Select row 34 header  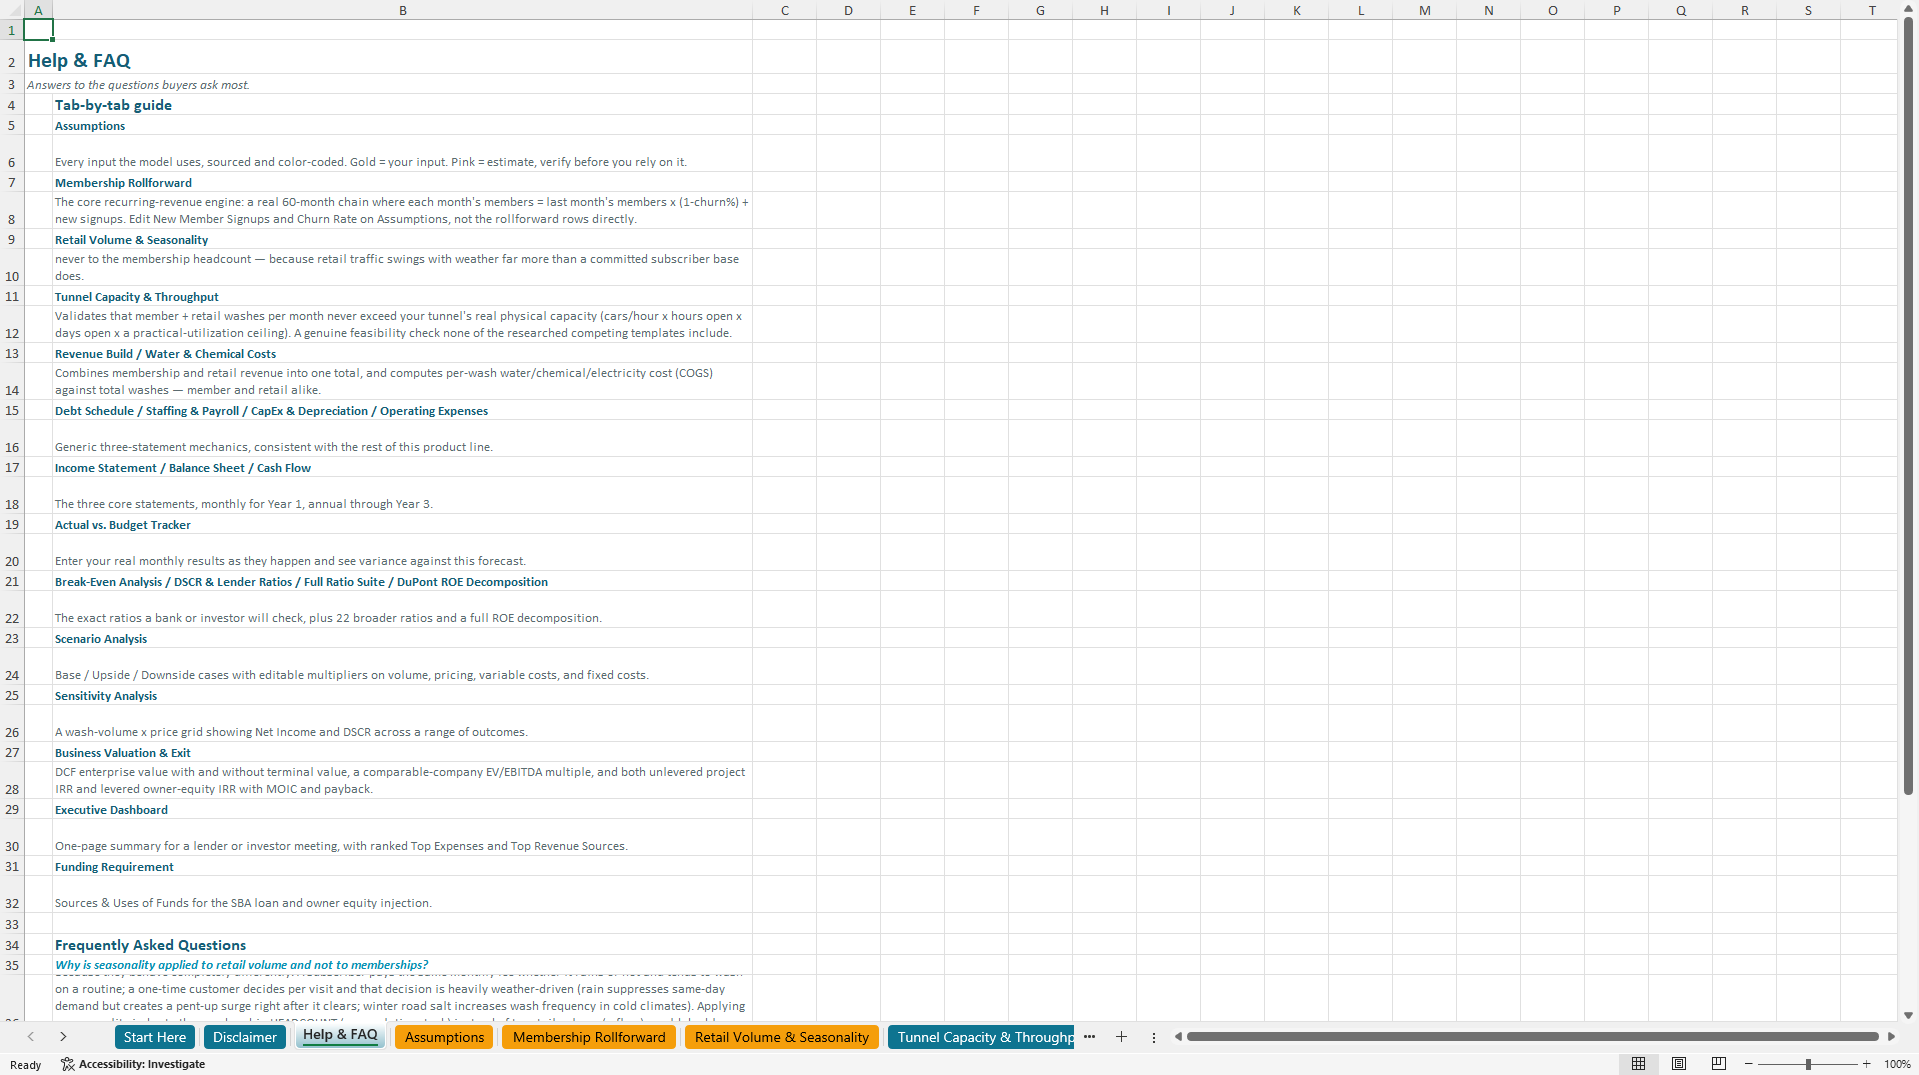12,944
